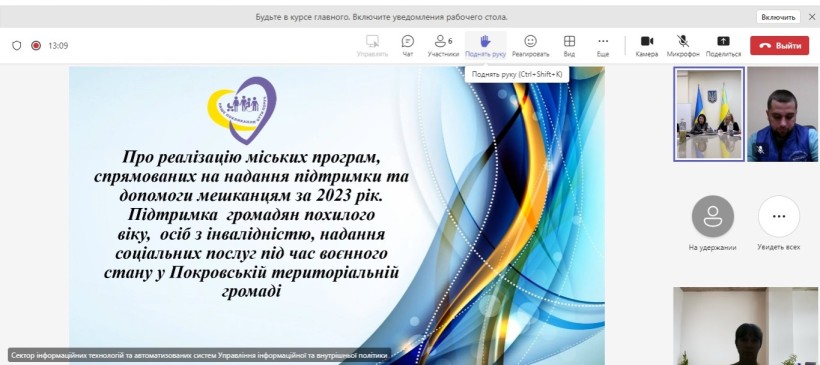Click the On hold participant avatar
Image resolution: width=820 pixels, height=365 pixels.
click(x=712, y=216)
